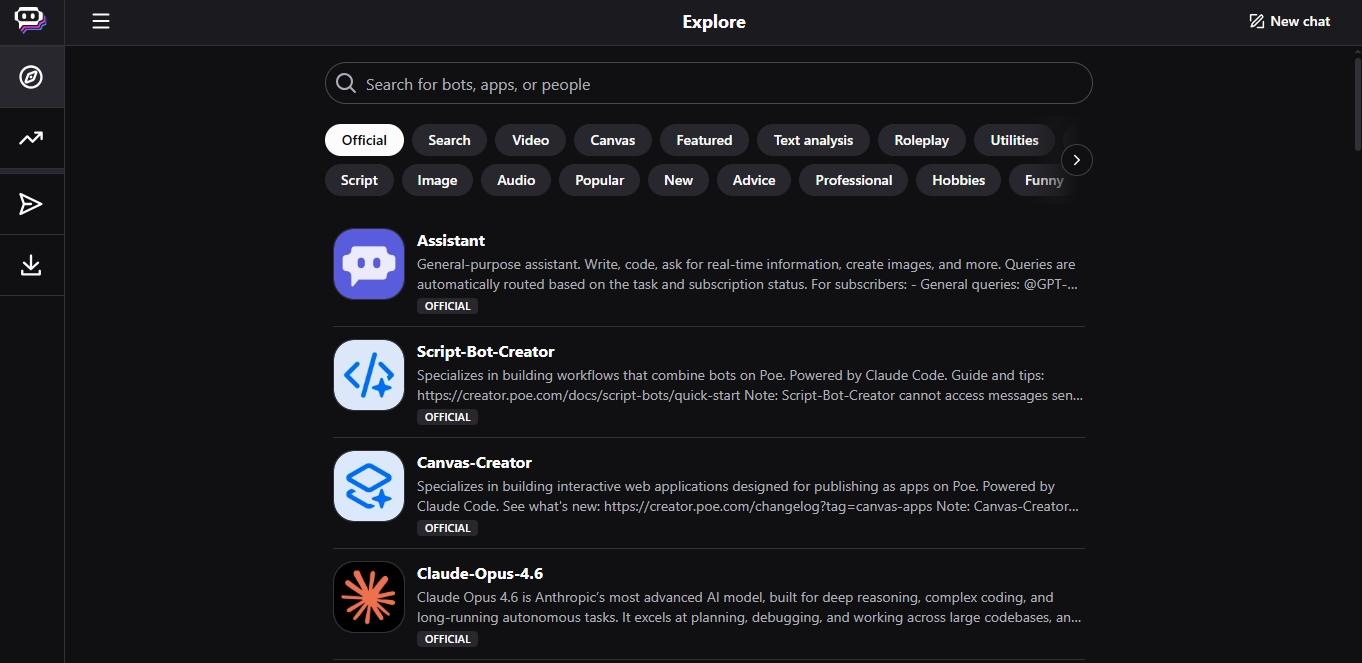Image resolution: width=1362 pixels, height=663 pixels.
Task: Select the Script category chip
Action: click(359, 180)
